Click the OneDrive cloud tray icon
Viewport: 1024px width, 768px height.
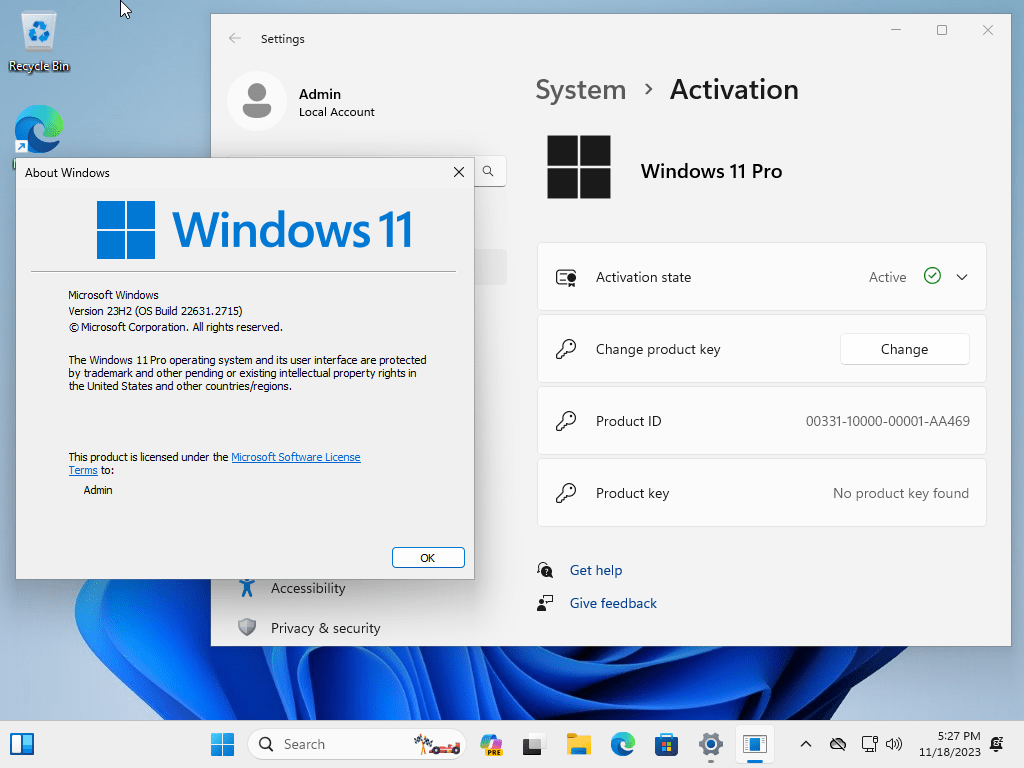pos(838,744)
